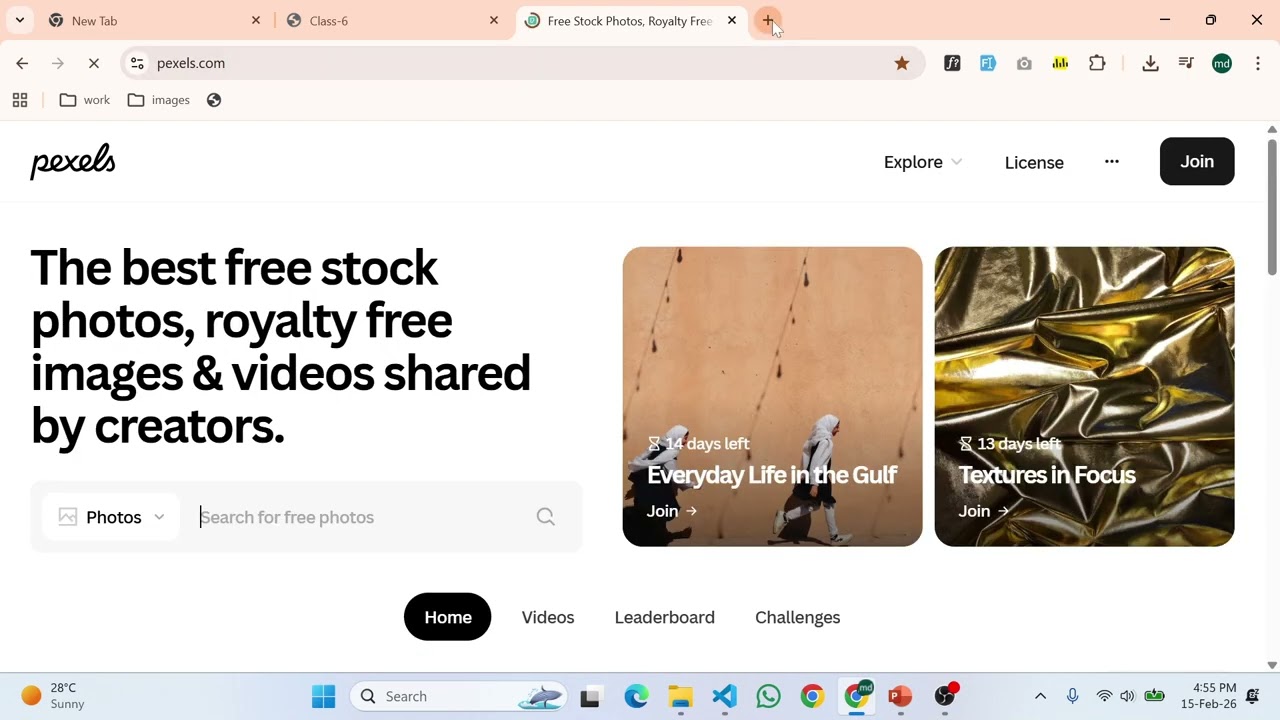Open the work bookmarks folder
The height and width of the screenshot is (720, 1280).
tap(85, 100)
